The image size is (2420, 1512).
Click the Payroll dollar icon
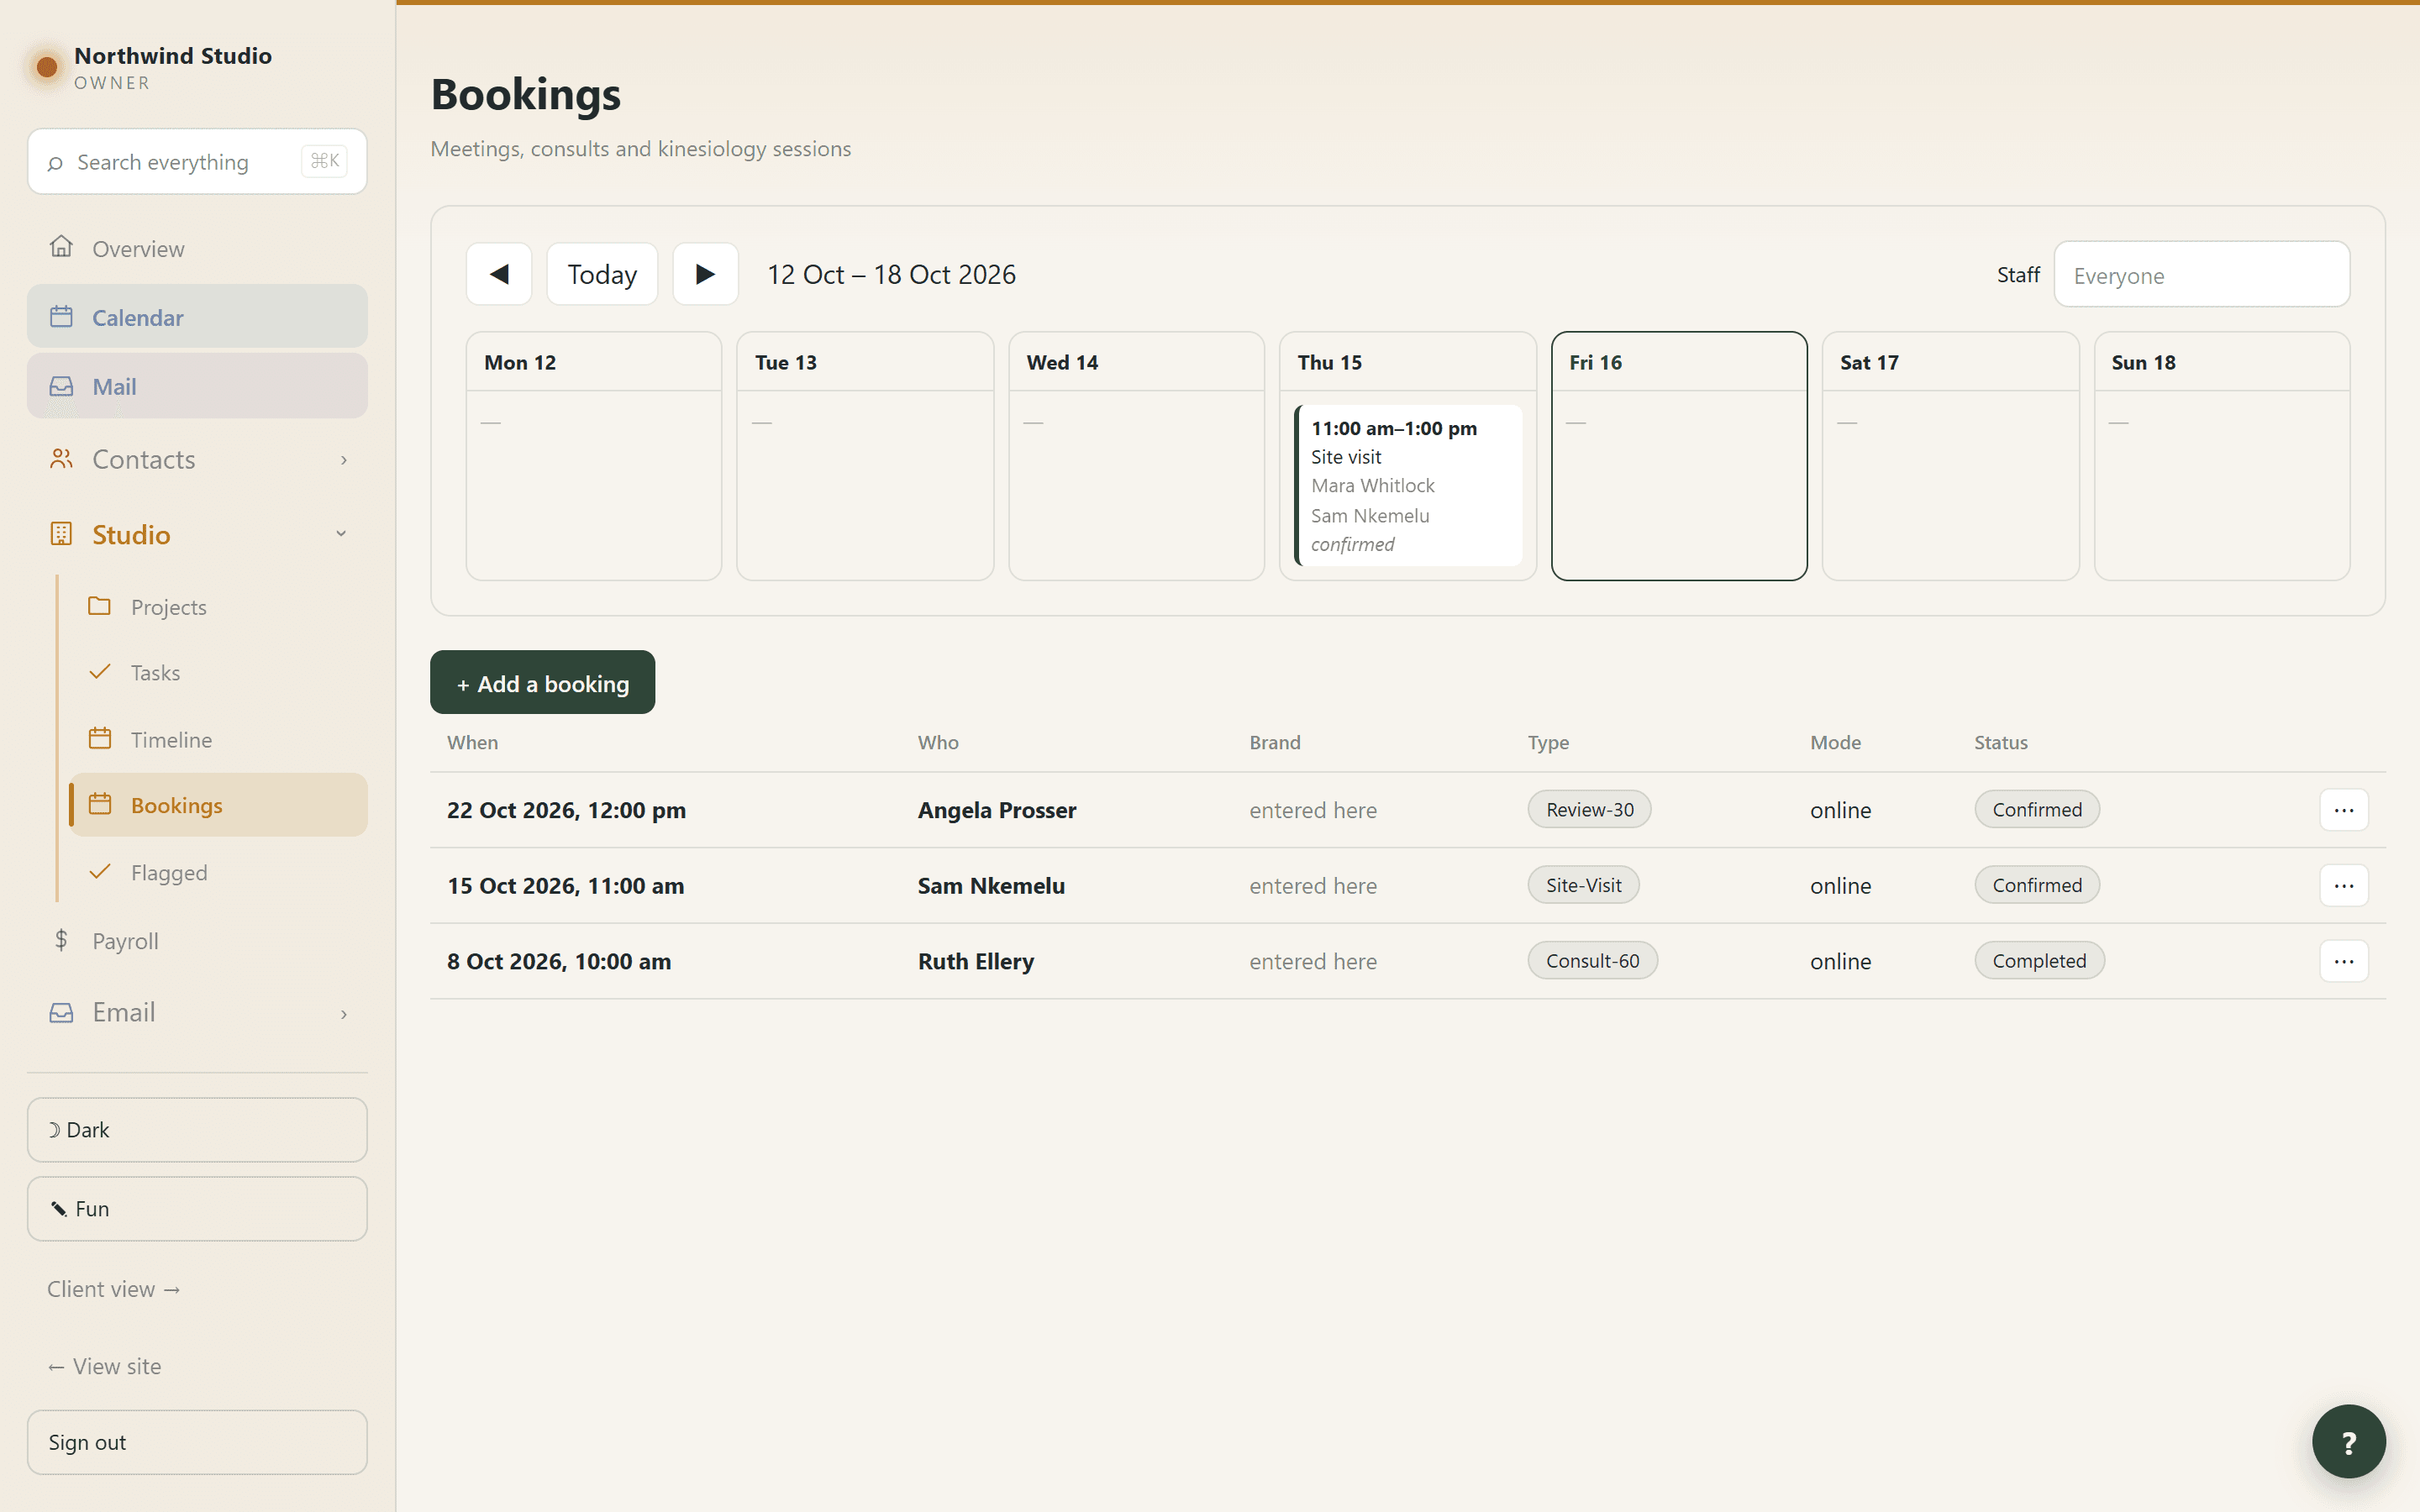(x=61, y=940)
